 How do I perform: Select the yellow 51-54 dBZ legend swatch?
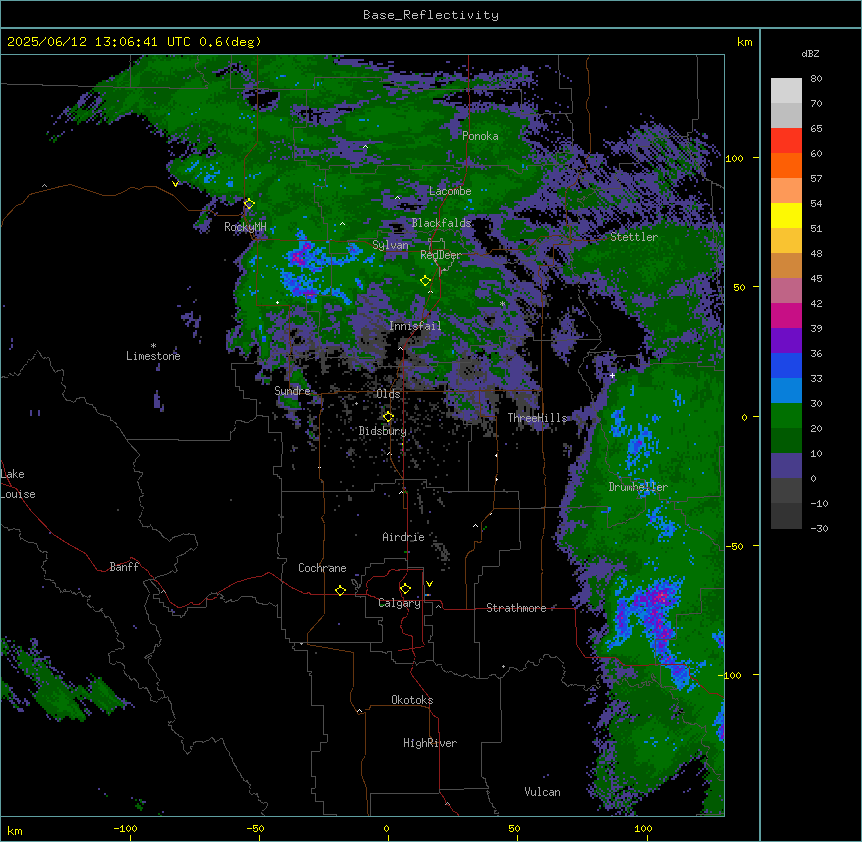[x=786, y=215]
